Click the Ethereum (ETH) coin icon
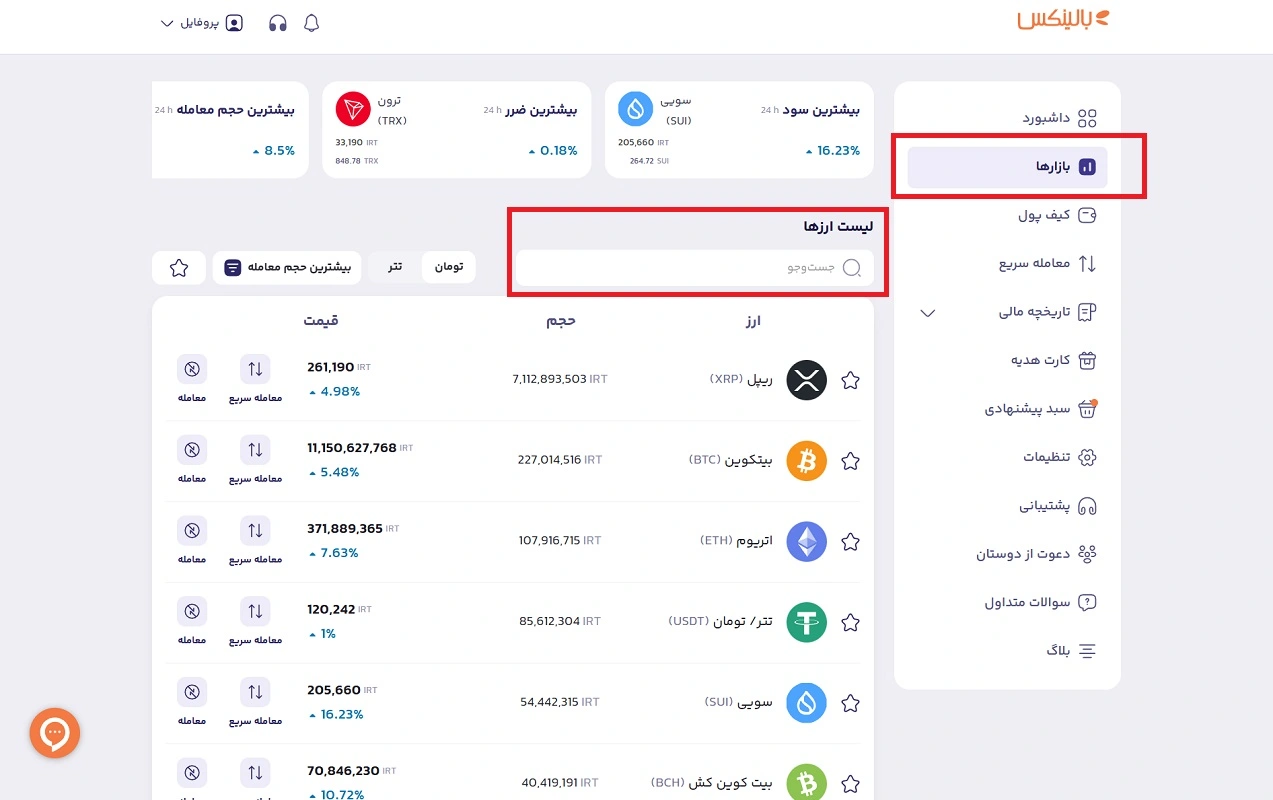Screen dimensions: 1273x800 [806, 542]
